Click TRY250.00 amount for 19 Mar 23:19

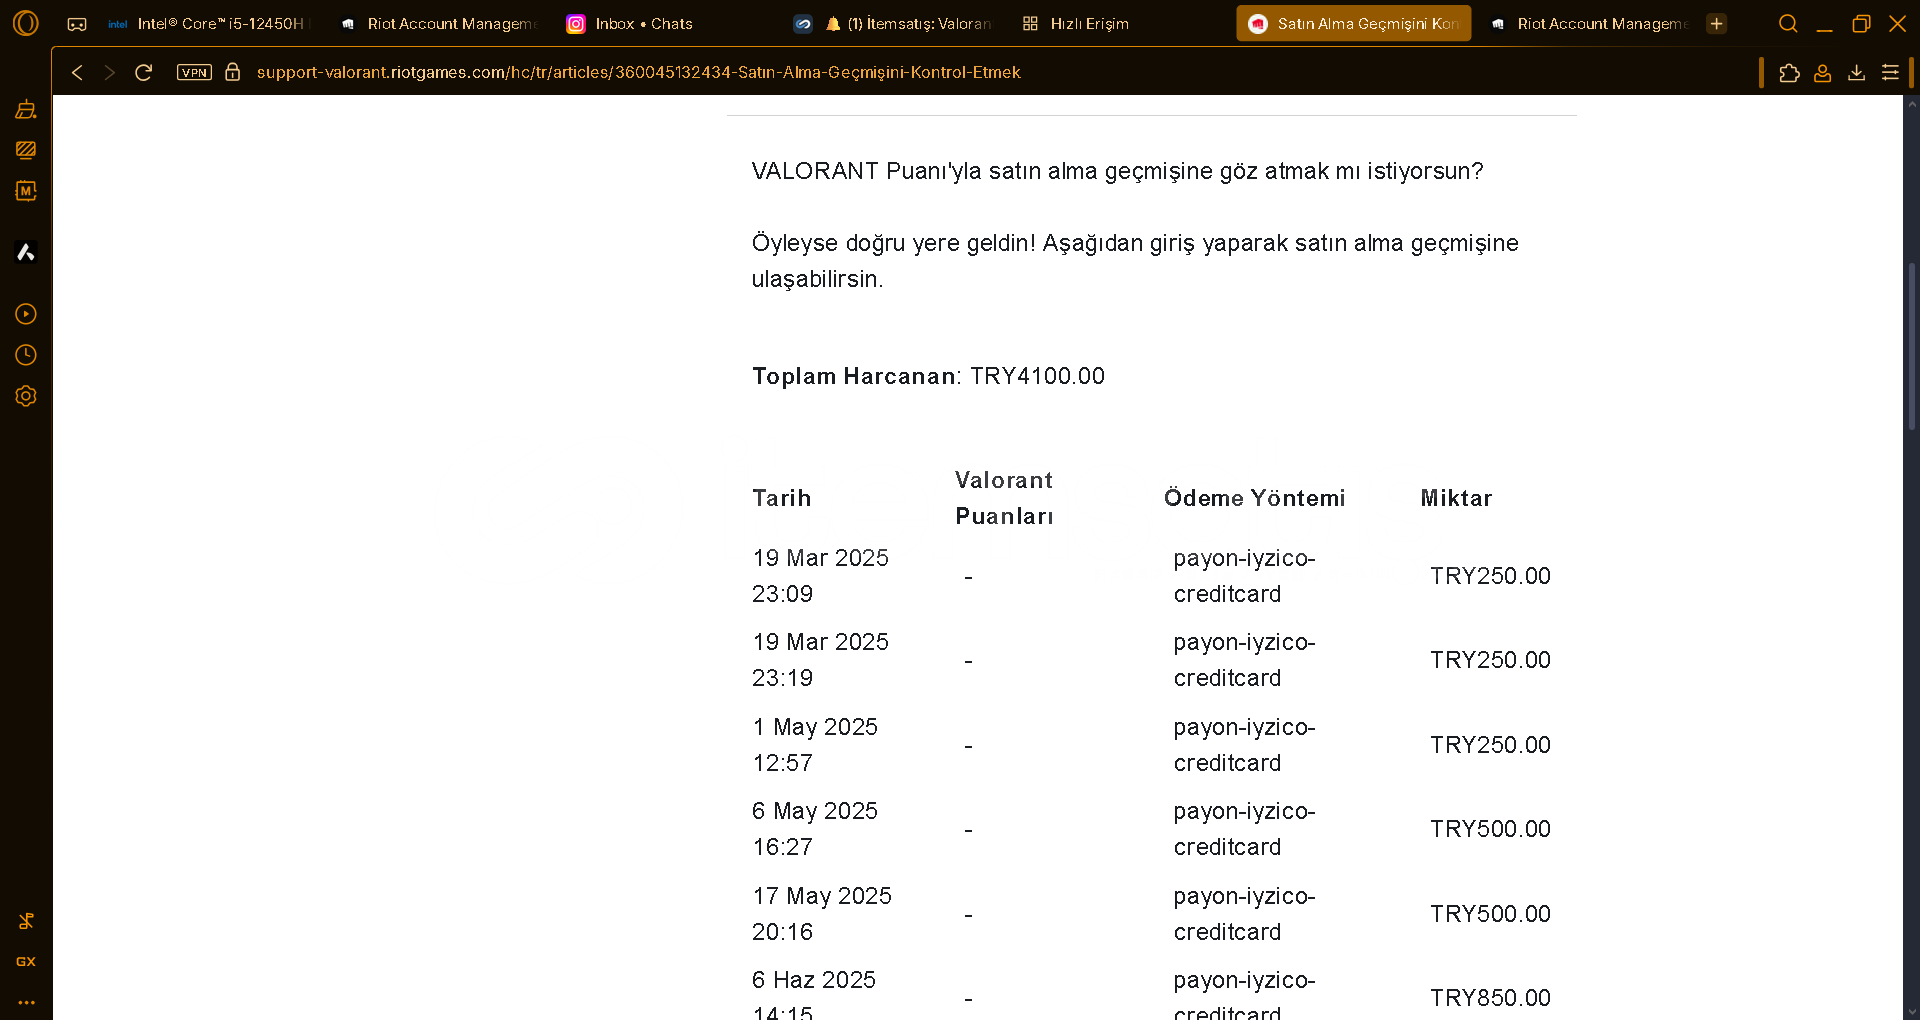tap(1490, 660)
